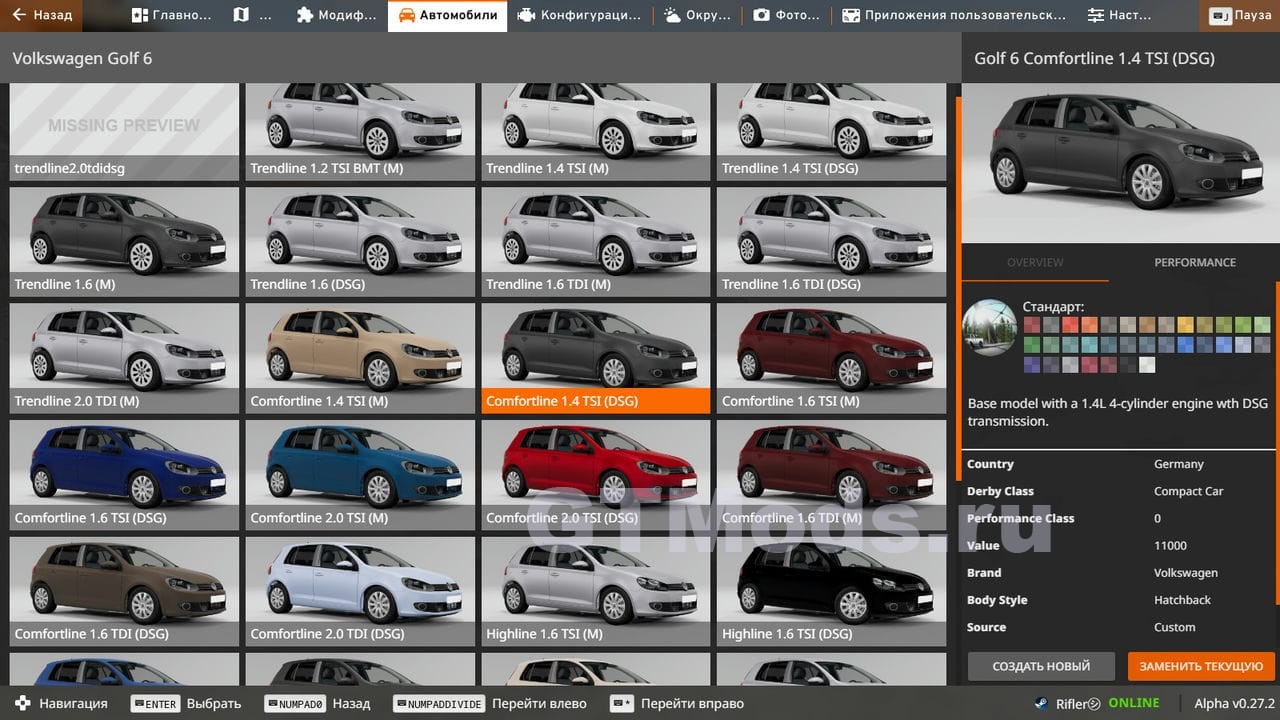Click the orange car icon on the Автомобили tab
Image resolution: width=1280 pixels, height=720 pixels.
pos(406,15)
